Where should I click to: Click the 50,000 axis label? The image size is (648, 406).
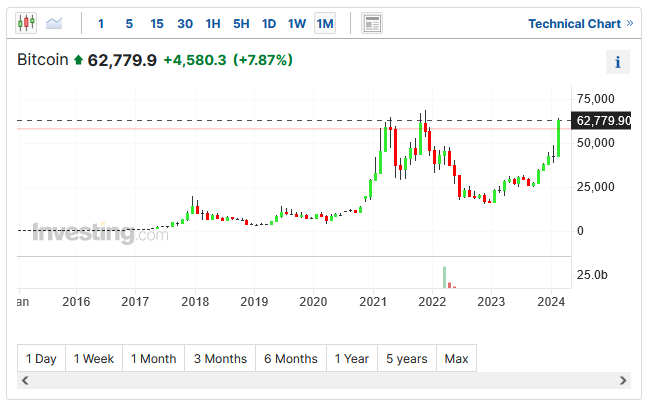596,143
